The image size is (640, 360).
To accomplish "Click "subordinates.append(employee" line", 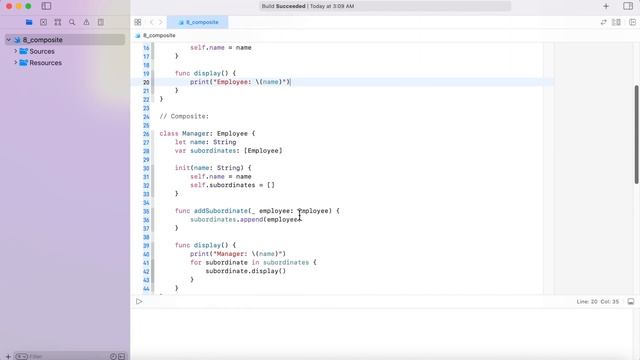I will point(245,219).
